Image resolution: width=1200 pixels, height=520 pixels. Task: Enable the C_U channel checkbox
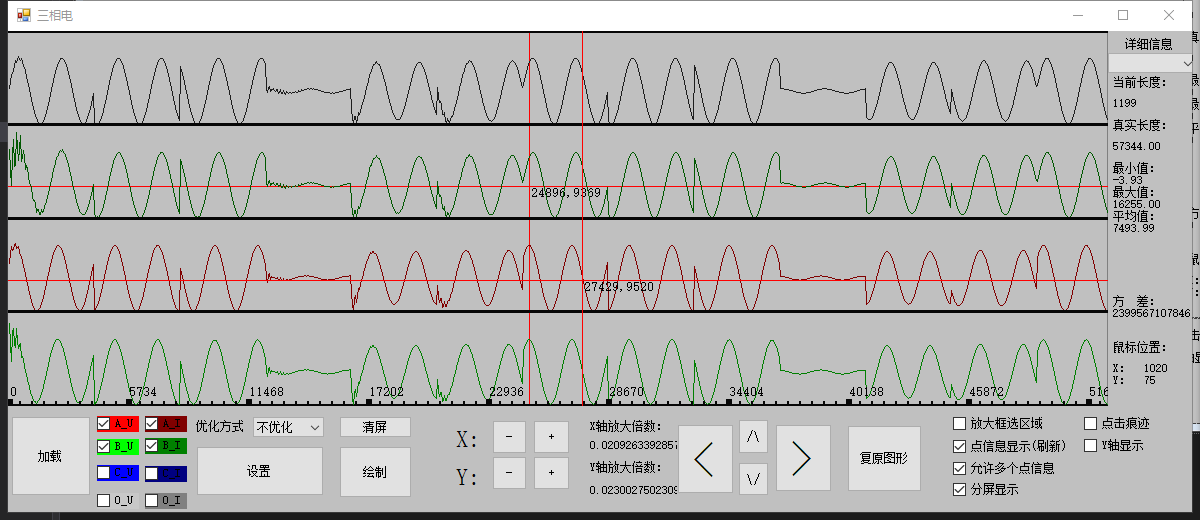(104, 473)
